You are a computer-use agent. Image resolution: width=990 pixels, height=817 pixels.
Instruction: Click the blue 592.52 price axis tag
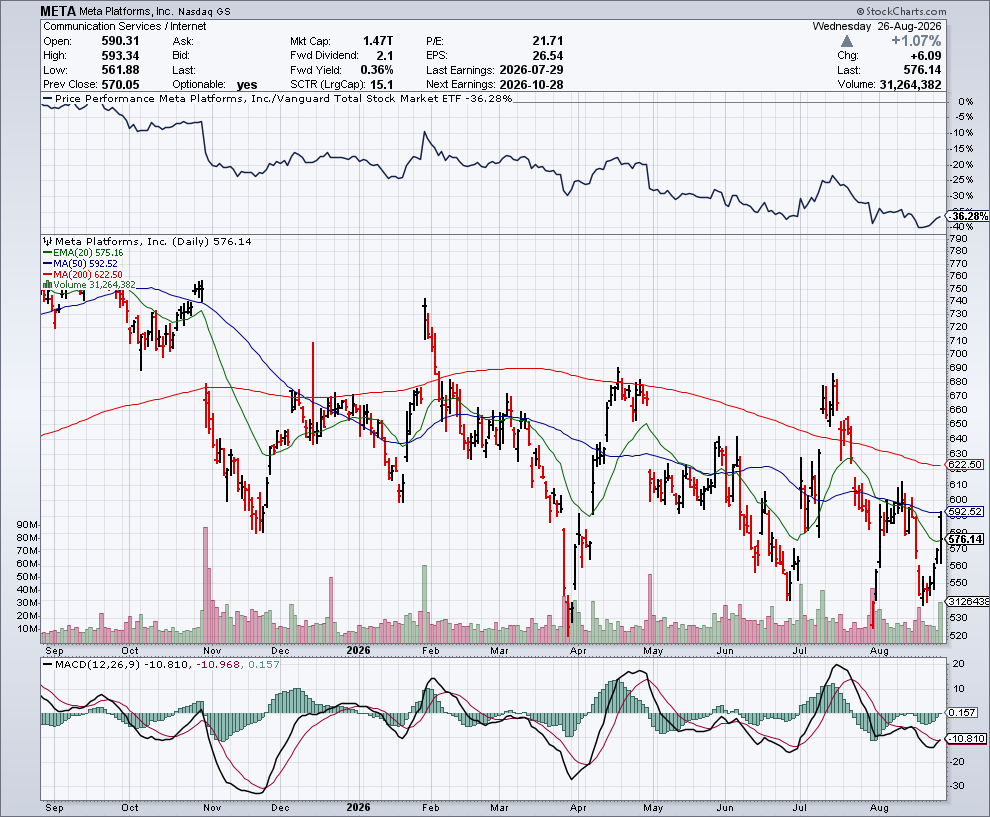(965, 511)
